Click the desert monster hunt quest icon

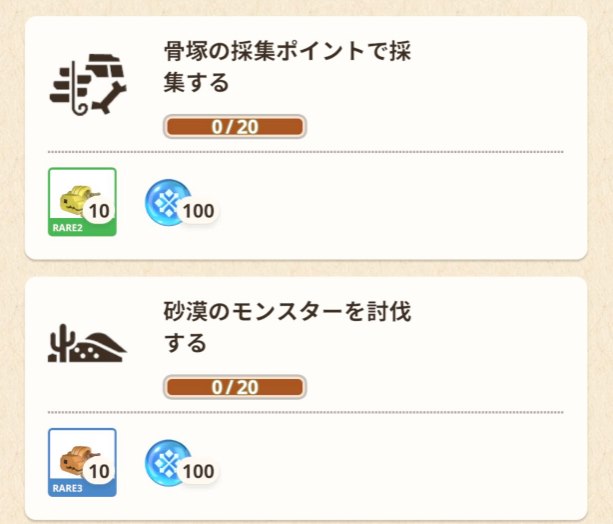tap(88, 344)
